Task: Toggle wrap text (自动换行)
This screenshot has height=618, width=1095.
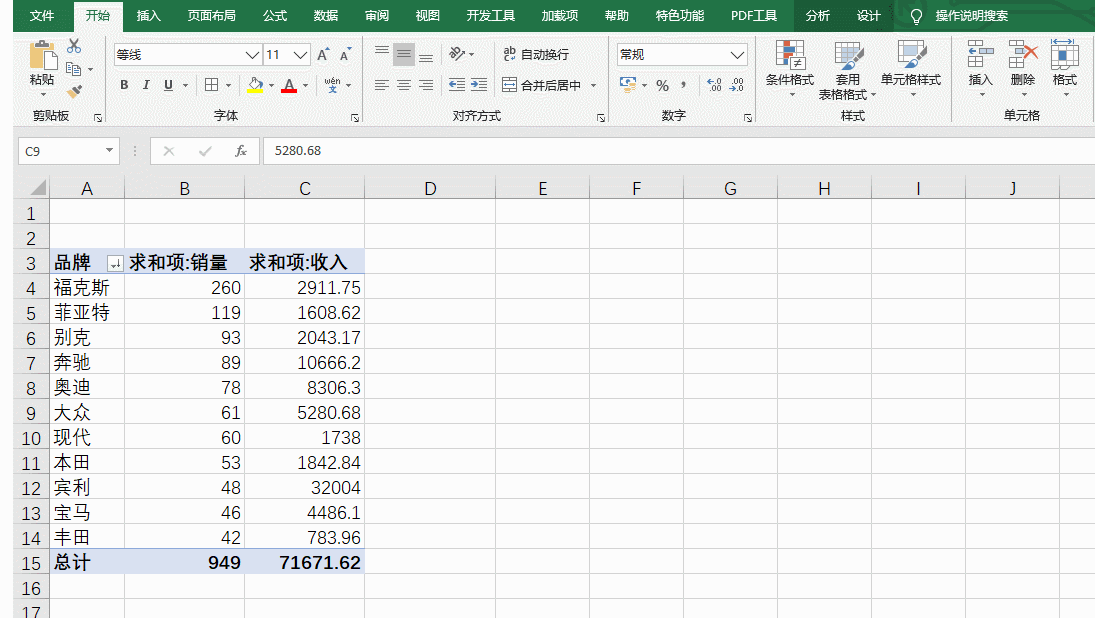Action: pyautogui.click(x=536, y=54)
